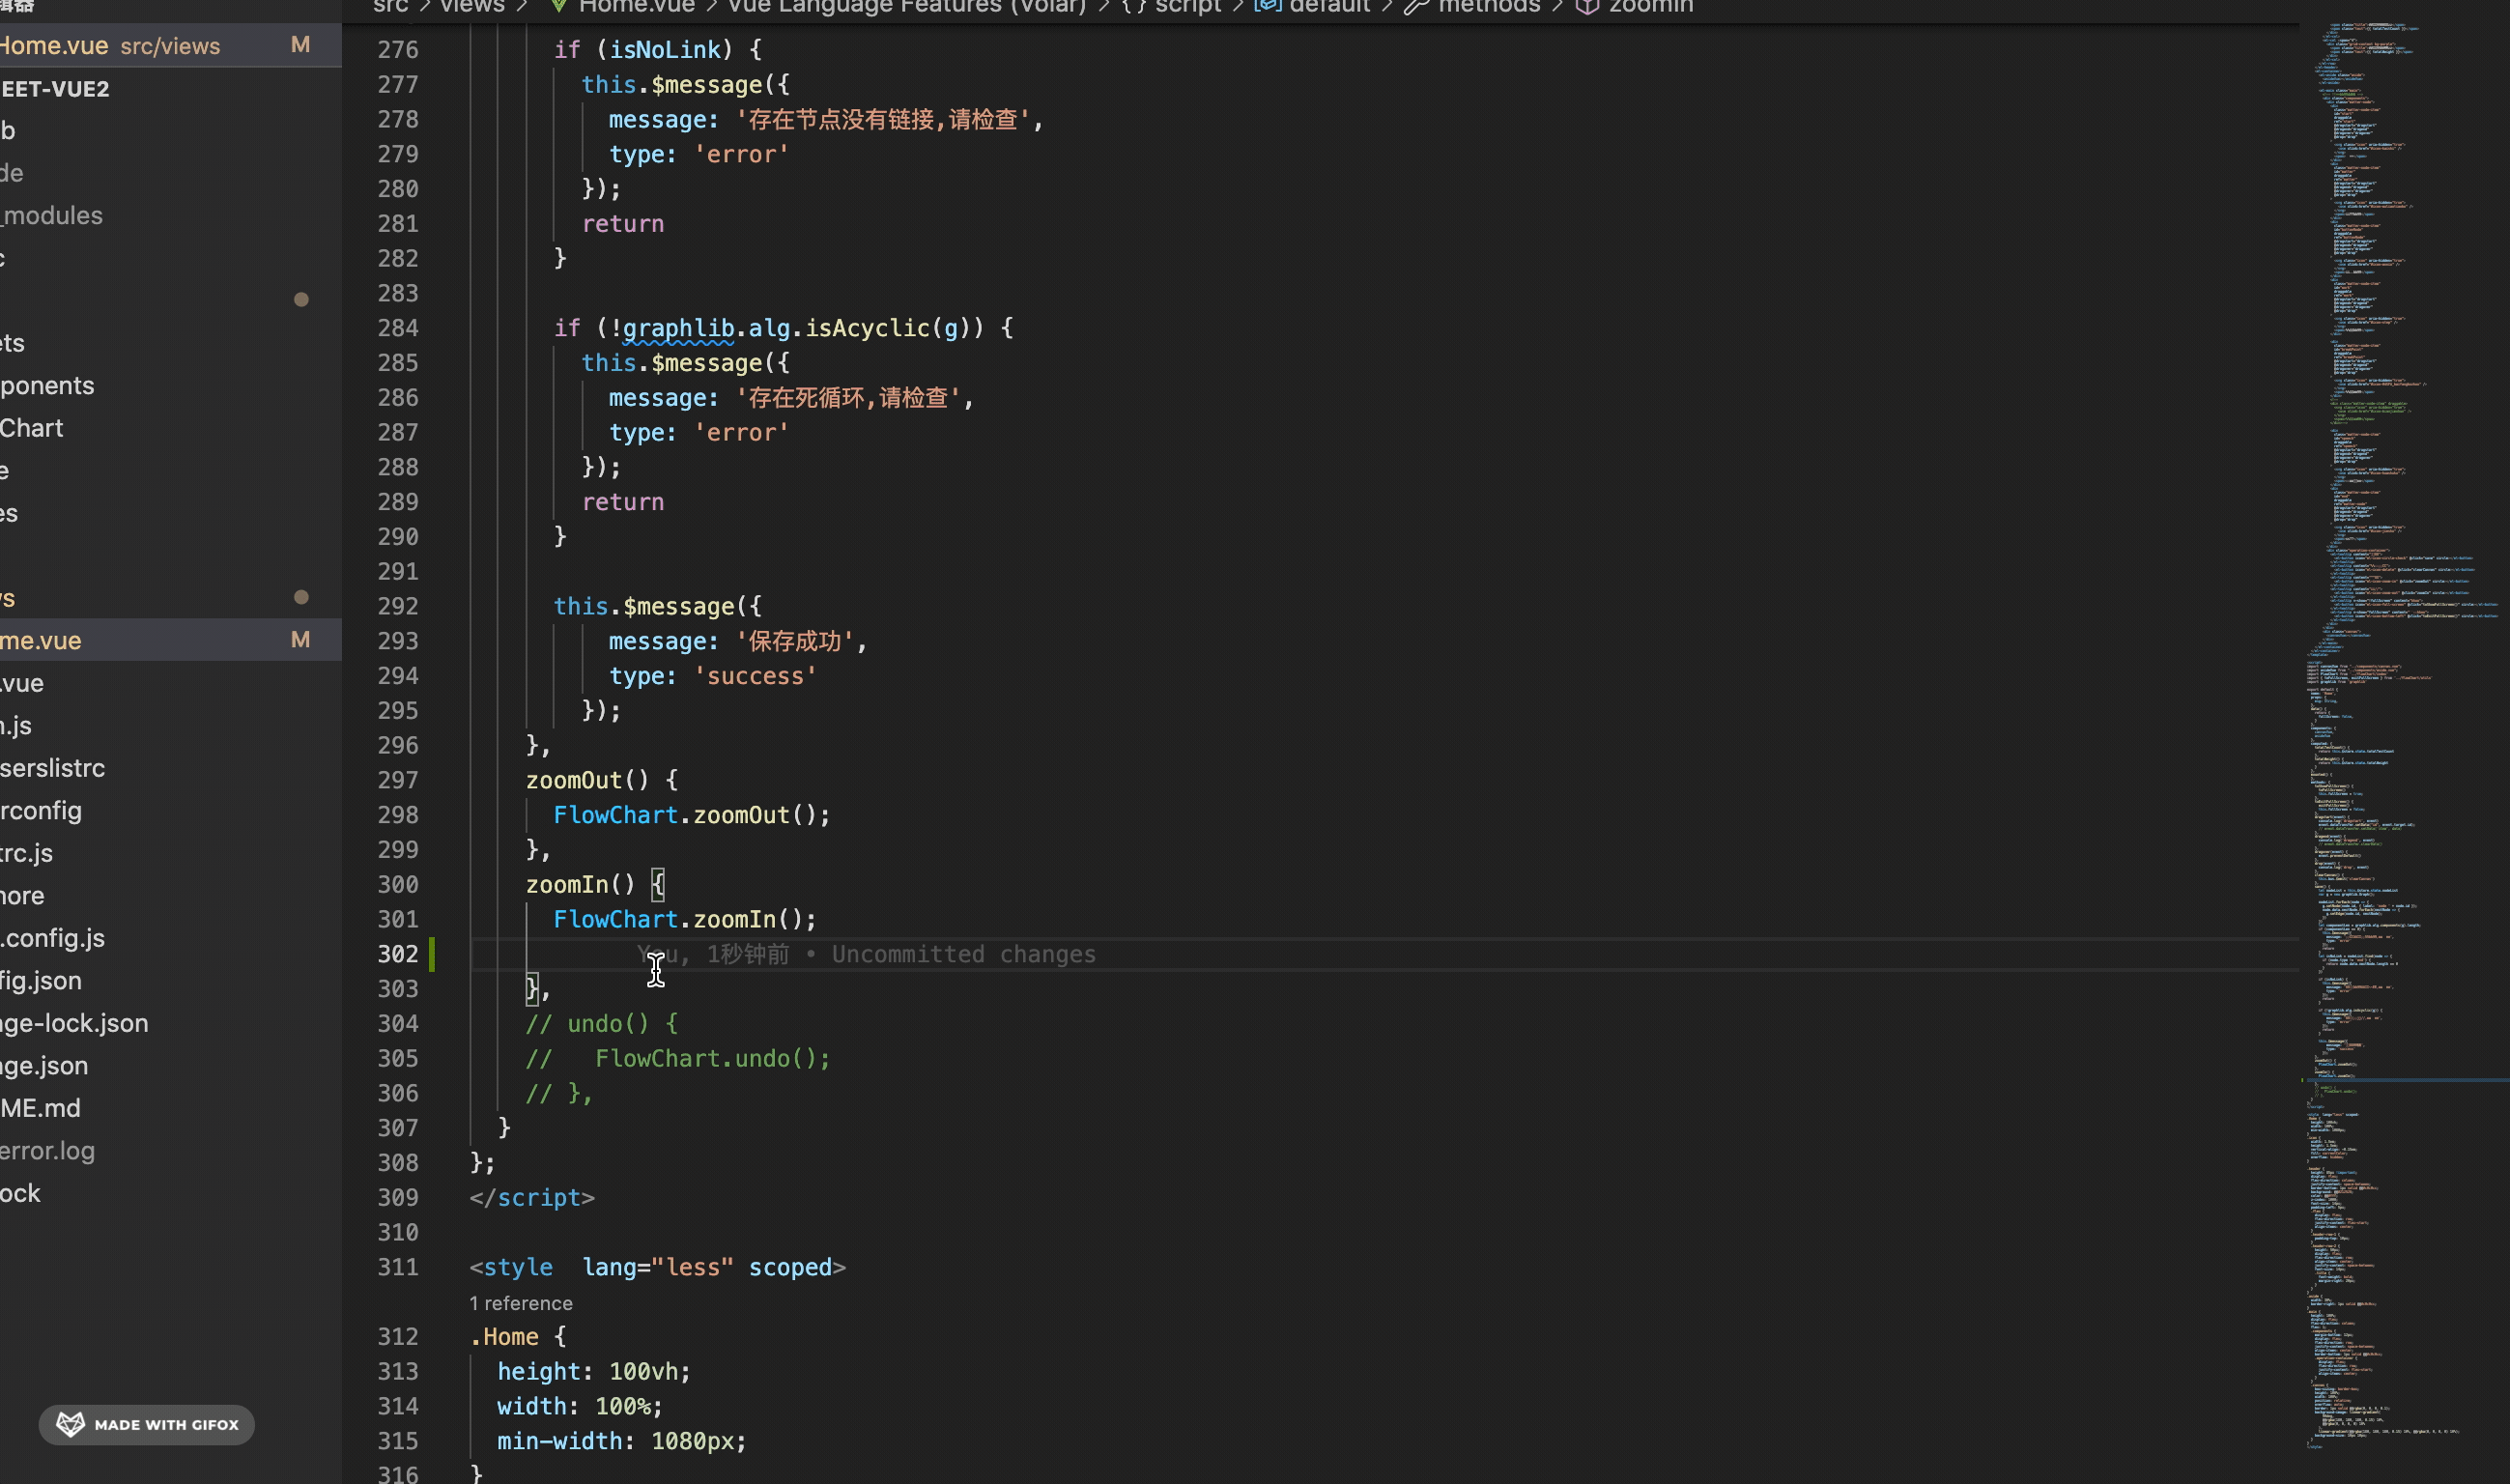This screenshot has height=1484, width=2510.
Task: Click the Vue icon beside Home.vue breadcrumb
Action: (x=558, y=6)
